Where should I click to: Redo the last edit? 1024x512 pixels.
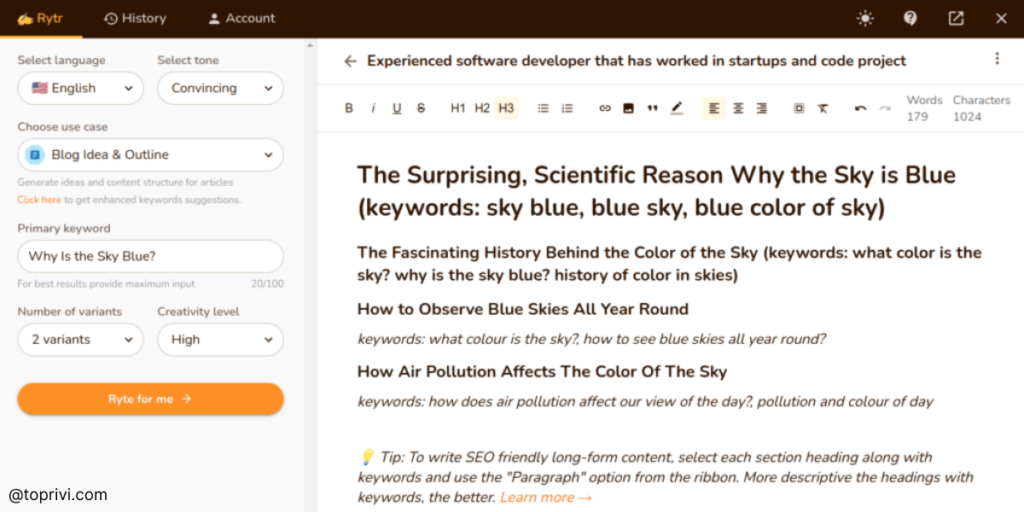pos(884,108)
